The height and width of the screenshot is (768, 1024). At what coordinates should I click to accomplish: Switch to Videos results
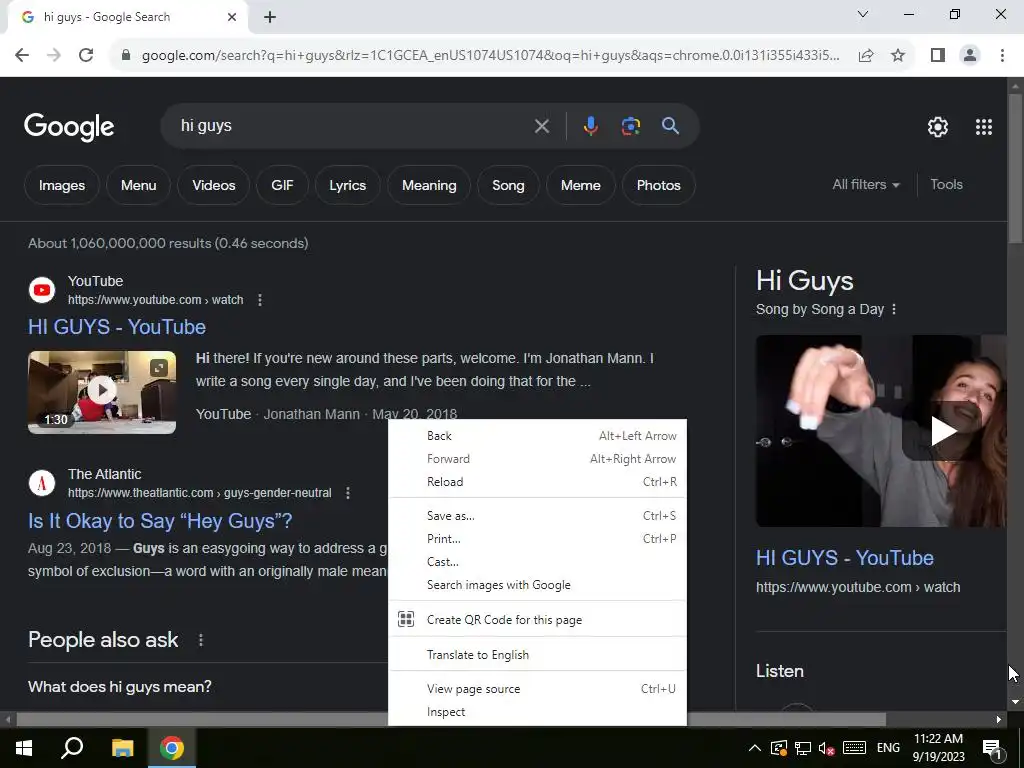[214, 185]
